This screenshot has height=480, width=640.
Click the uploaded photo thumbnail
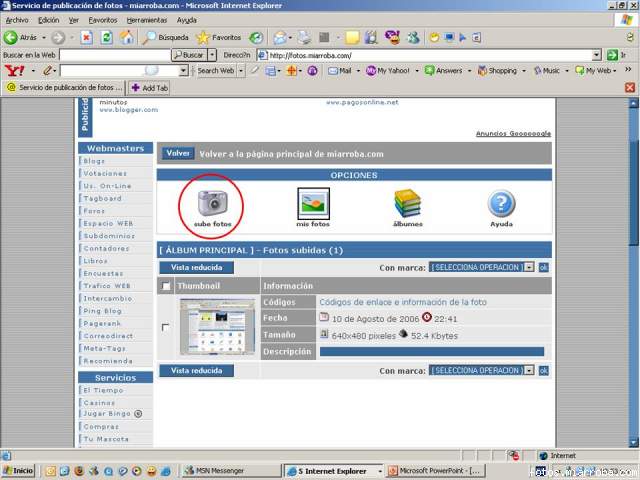coord(217,327)
